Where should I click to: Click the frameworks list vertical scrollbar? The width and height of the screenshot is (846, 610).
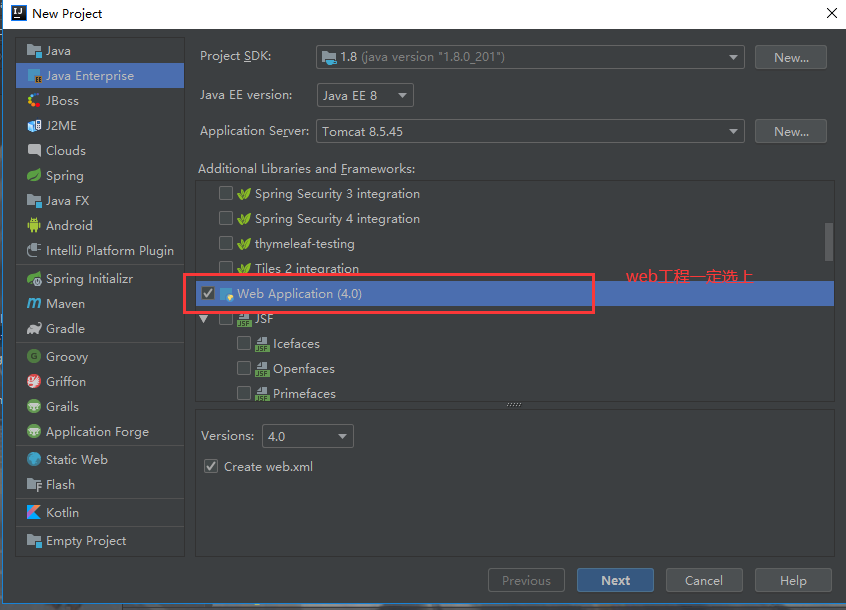coord(829,242)
